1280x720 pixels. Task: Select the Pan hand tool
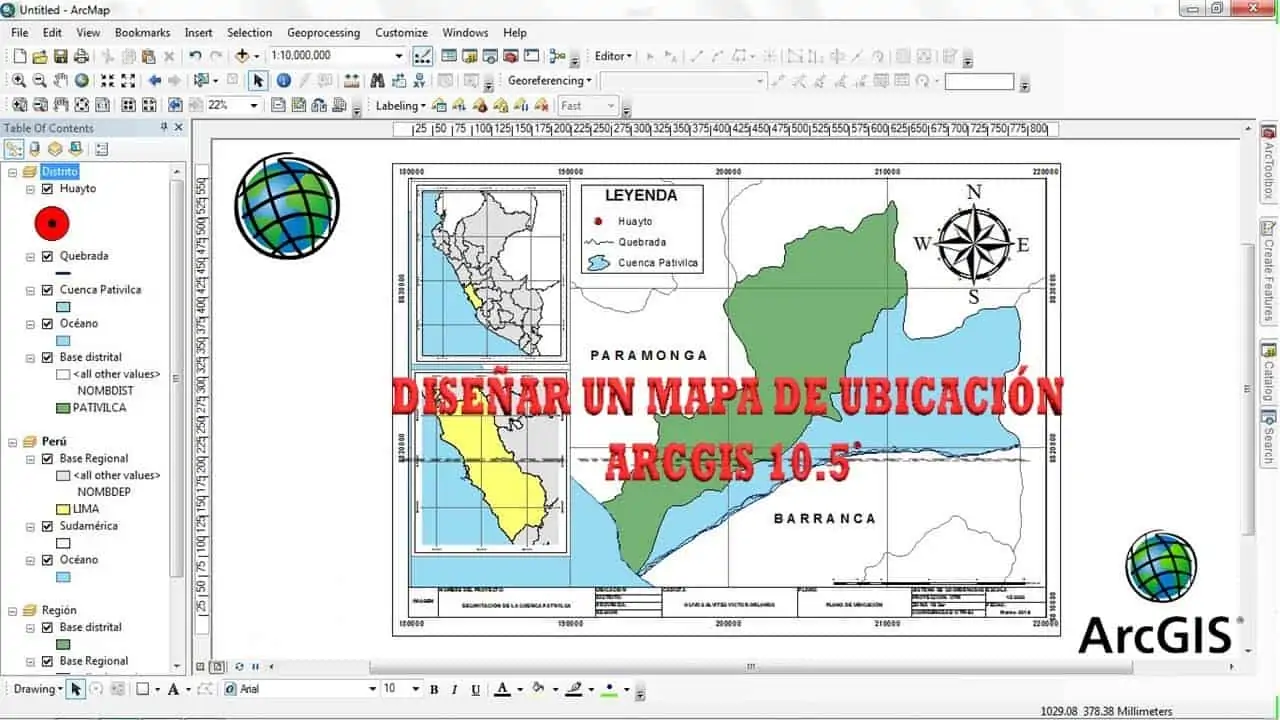61,81
